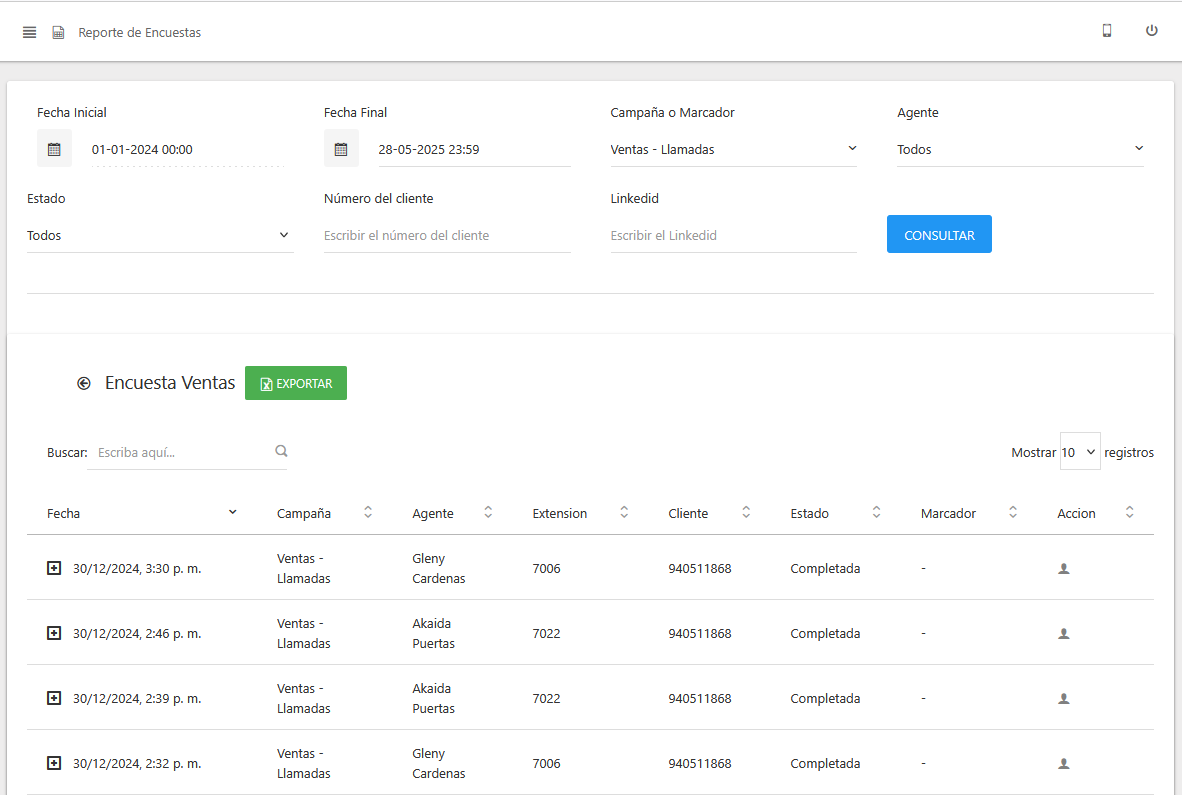Open the Campaña o Marcador dropdown
This screenshot has height=795, width=1182.
(x=733, y=149)
